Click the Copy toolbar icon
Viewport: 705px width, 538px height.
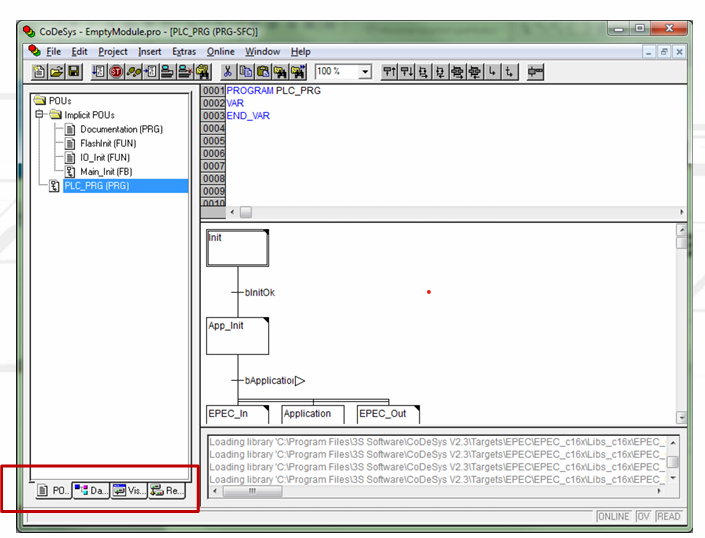click(245, 72)
